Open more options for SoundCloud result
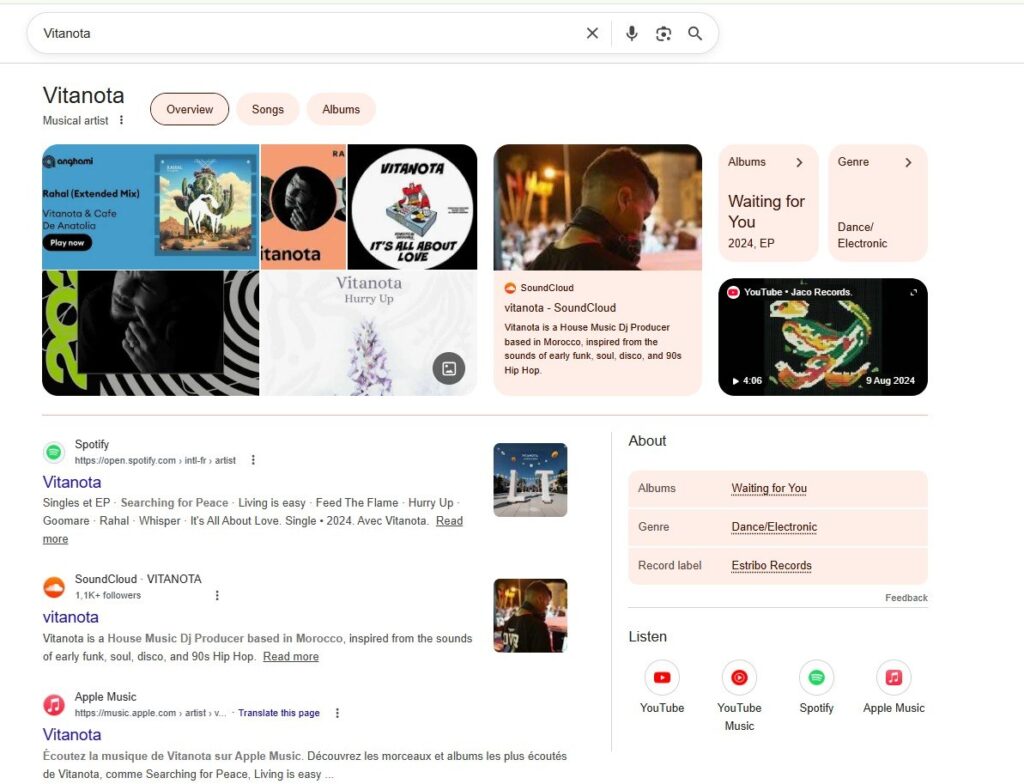The width and height of the screenshot is (1024, 784). (217, 595)
